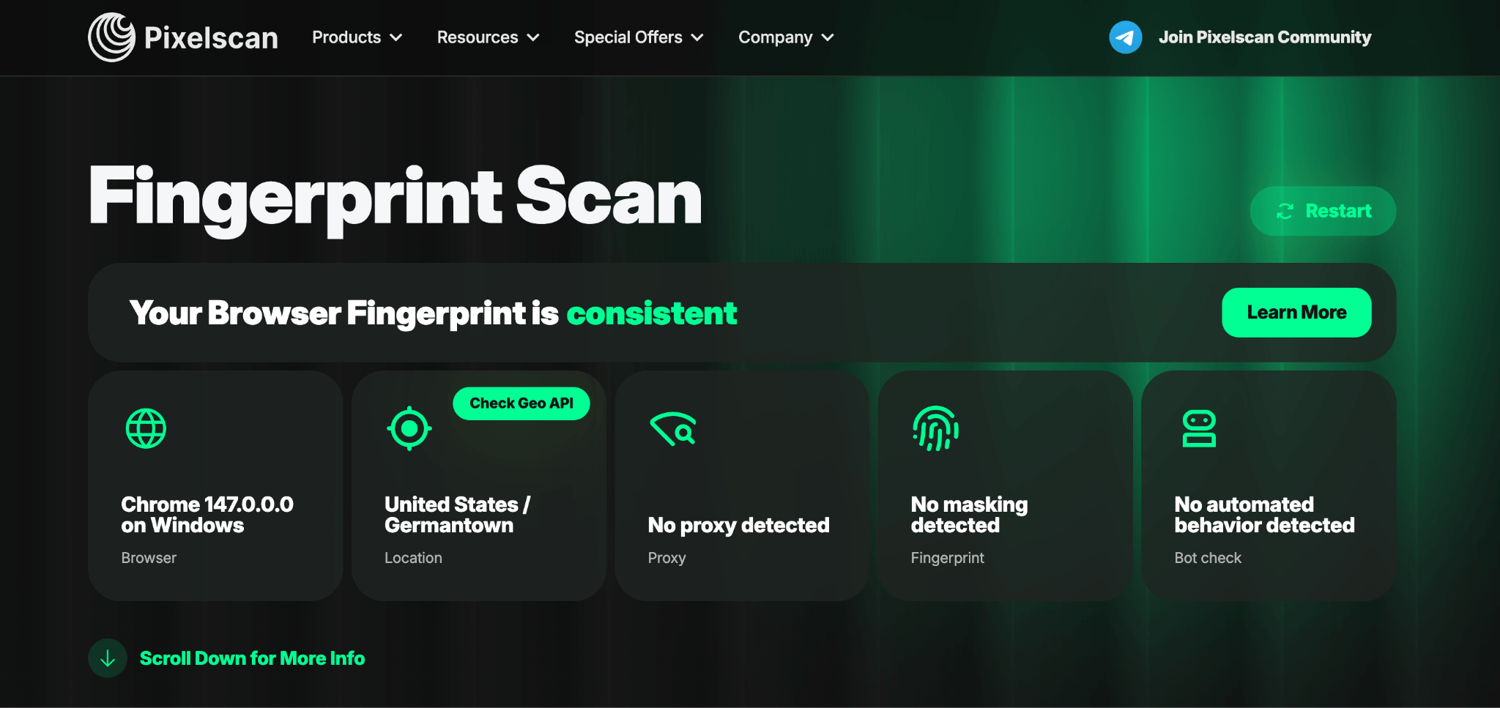Click 'Your Browser Fingerprint is' text
The width and height of the screenshot is (1500, 708).
tap(344, 313)
